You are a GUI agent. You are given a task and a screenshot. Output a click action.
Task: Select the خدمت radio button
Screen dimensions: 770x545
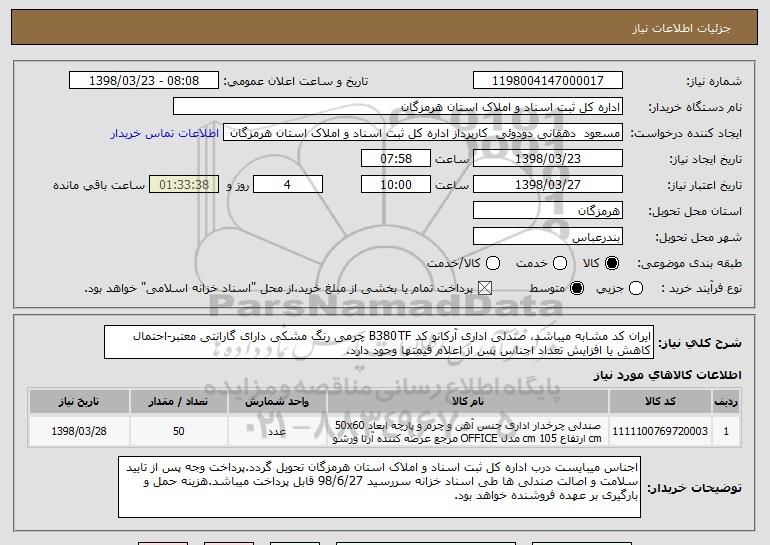pyautogui.click(x=560, y=263)
